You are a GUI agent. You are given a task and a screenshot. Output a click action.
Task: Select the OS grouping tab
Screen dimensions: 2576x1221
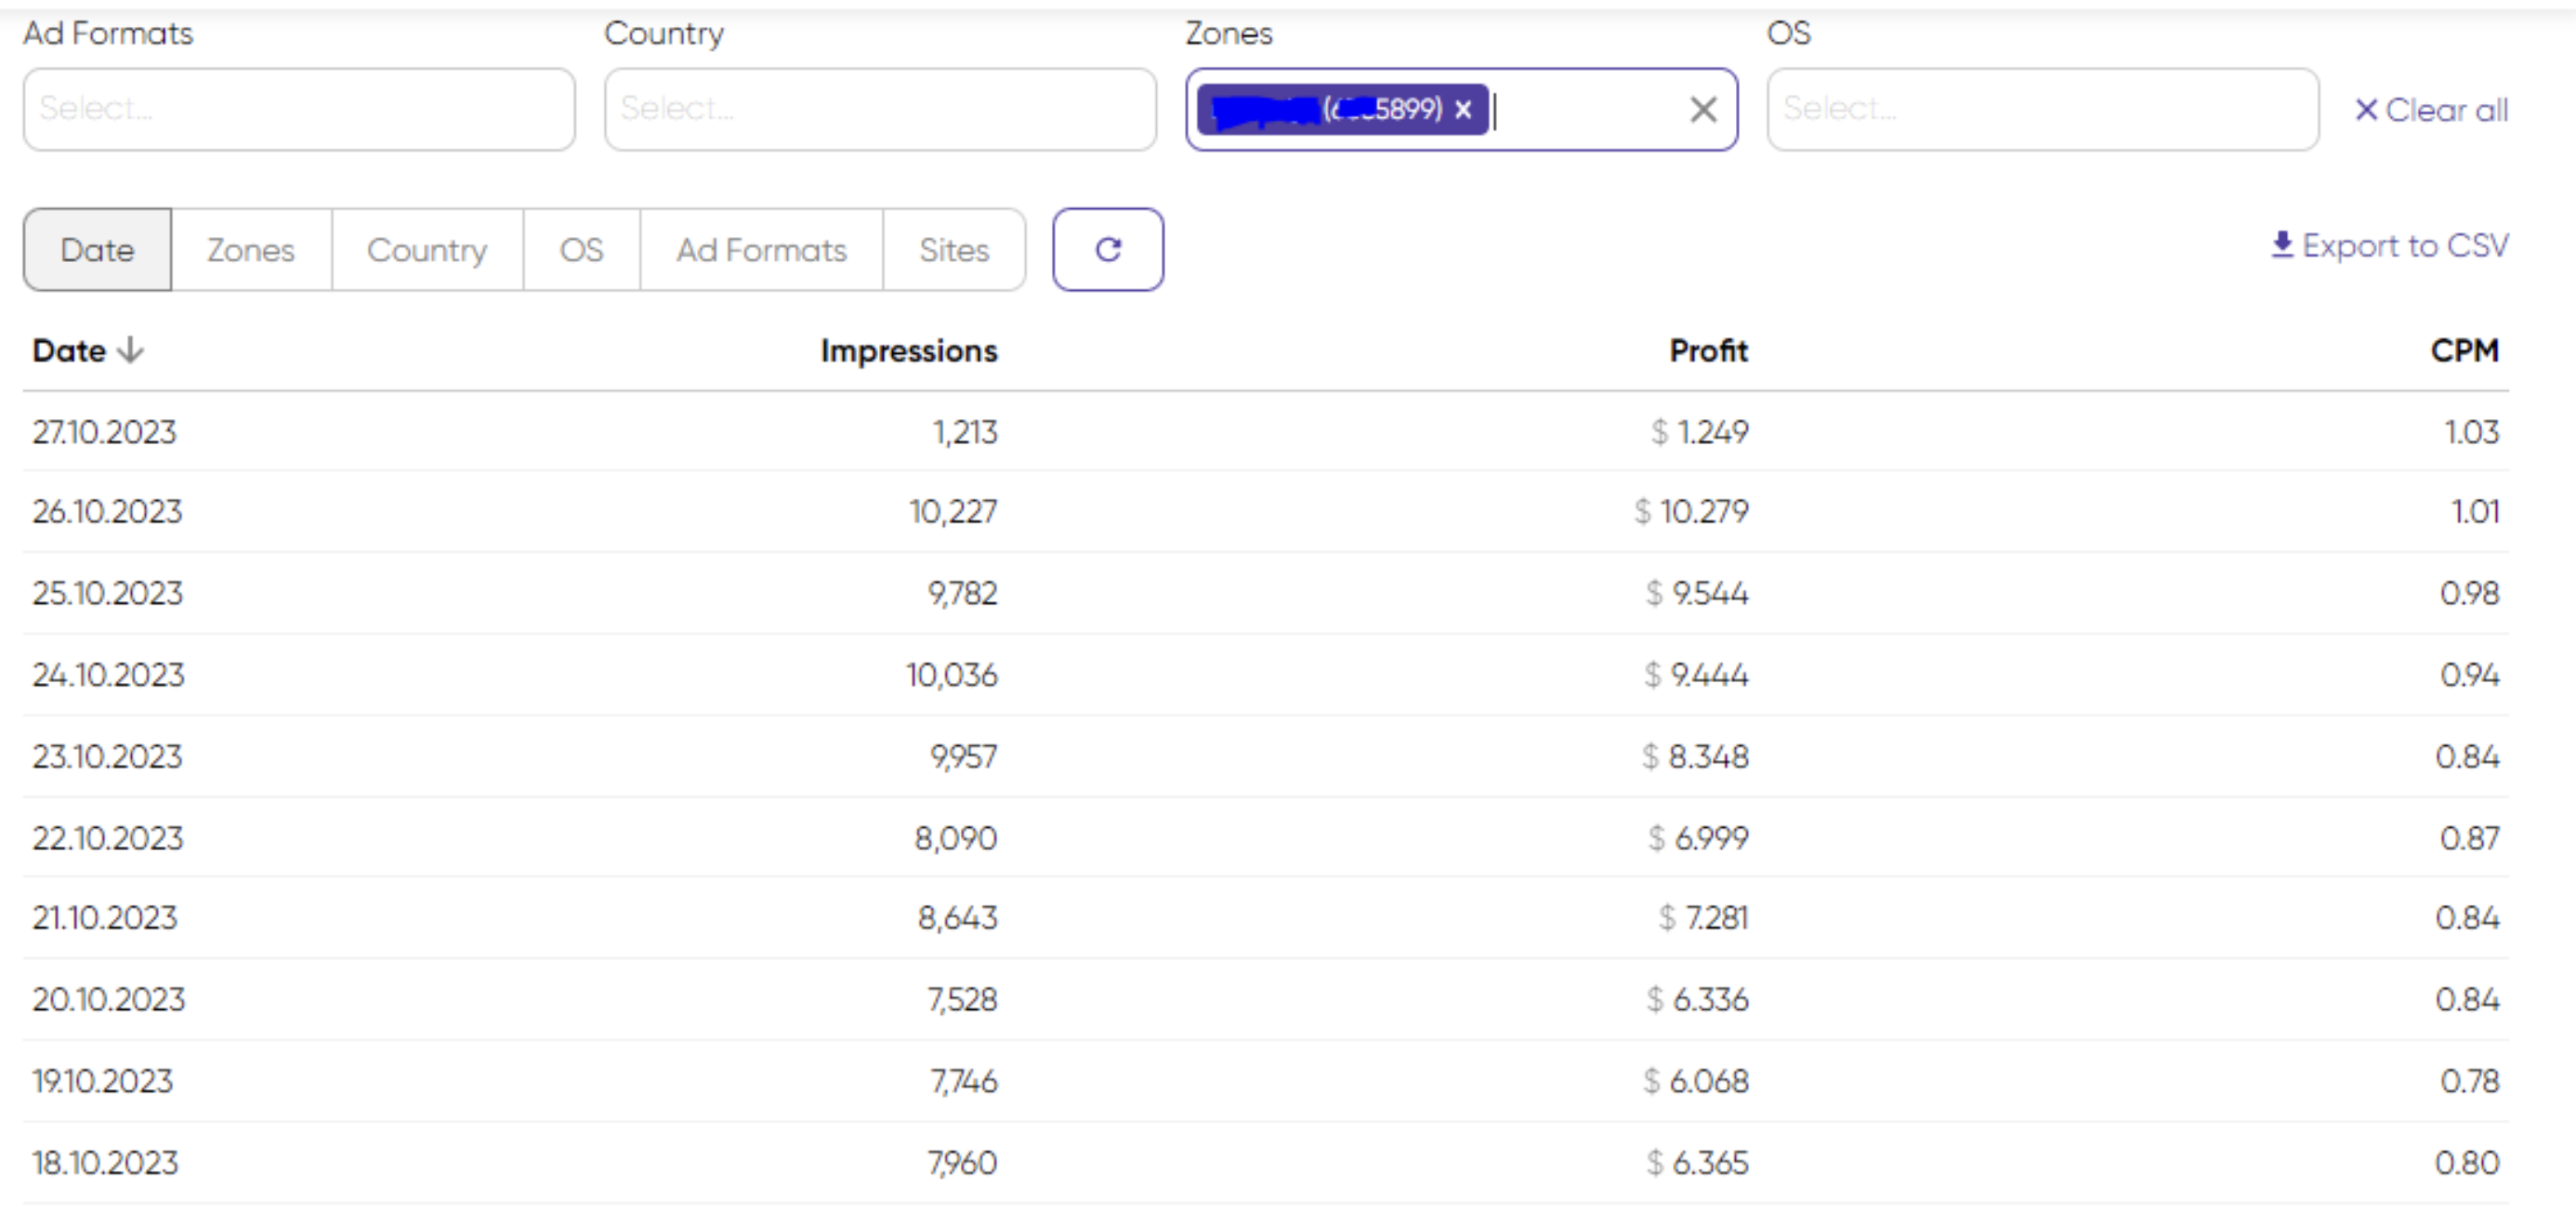click(x=581, y=249)
